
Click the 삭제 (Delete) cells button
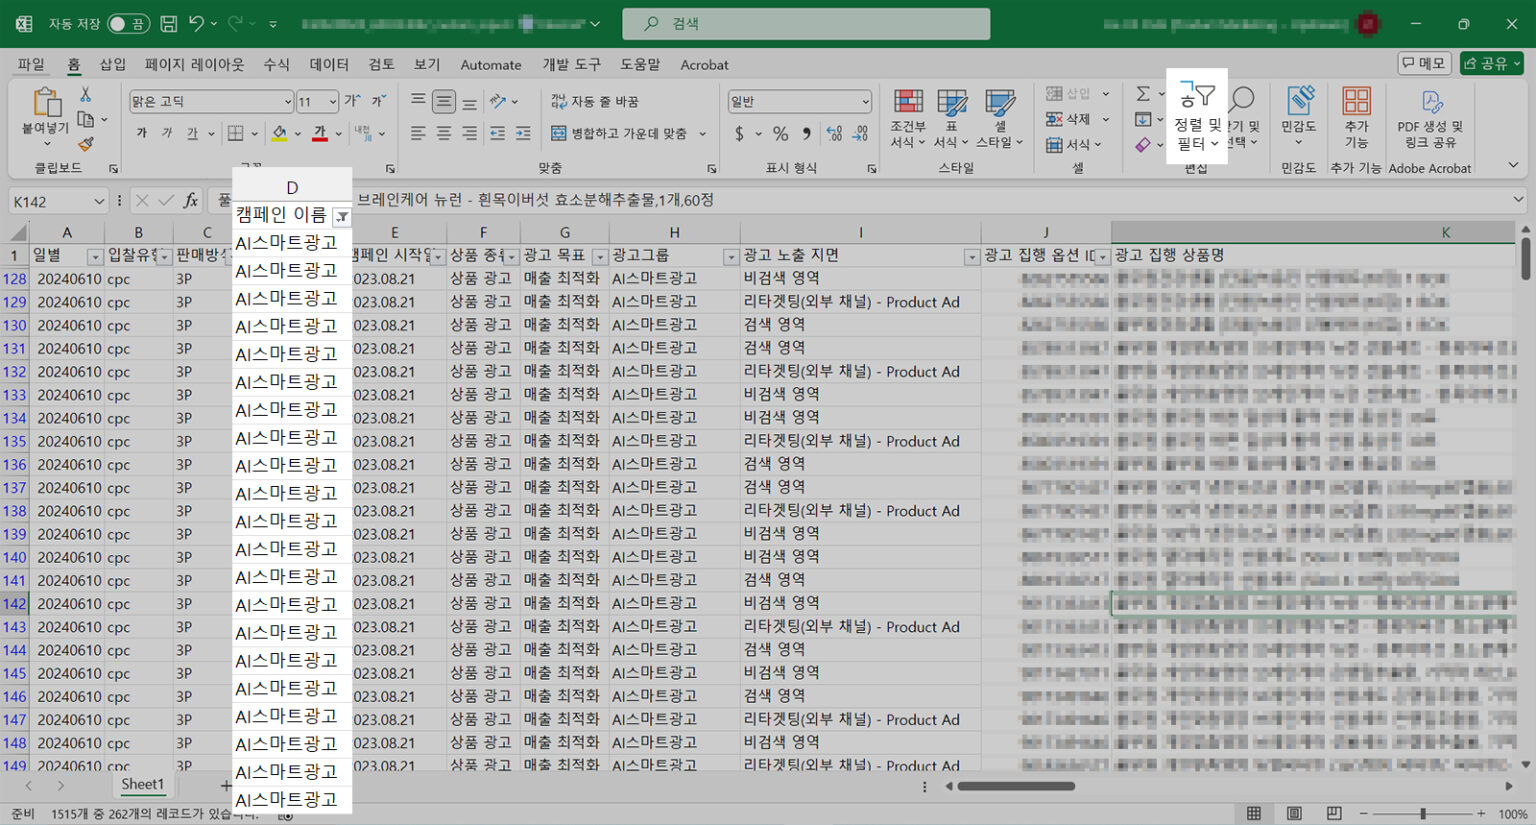(x=1069, y=119)
